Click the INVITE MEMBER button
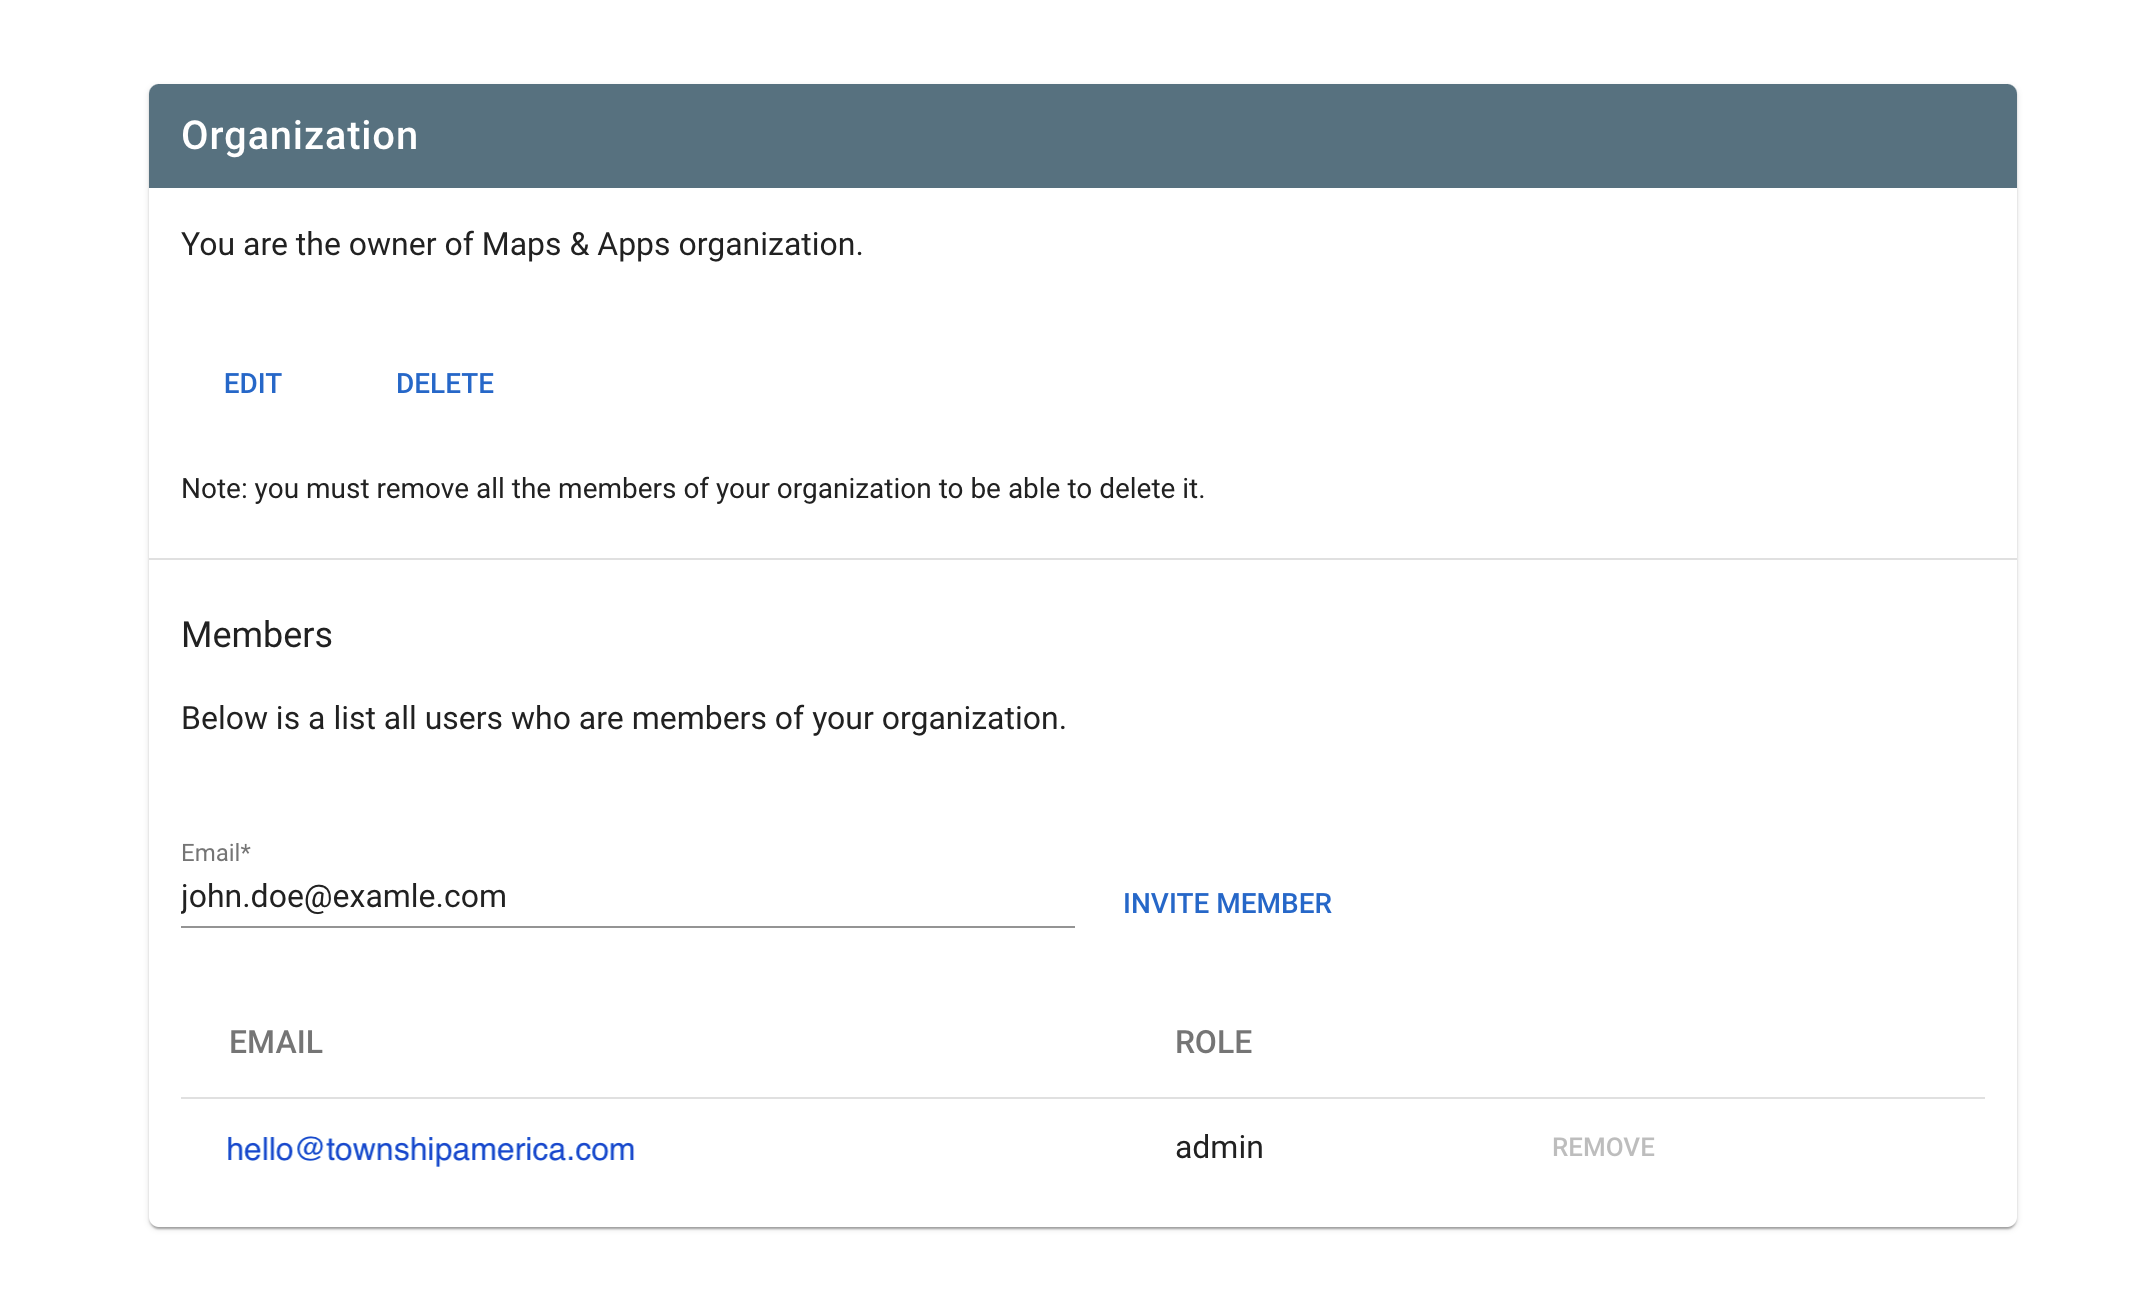 tap(1227, 904)
